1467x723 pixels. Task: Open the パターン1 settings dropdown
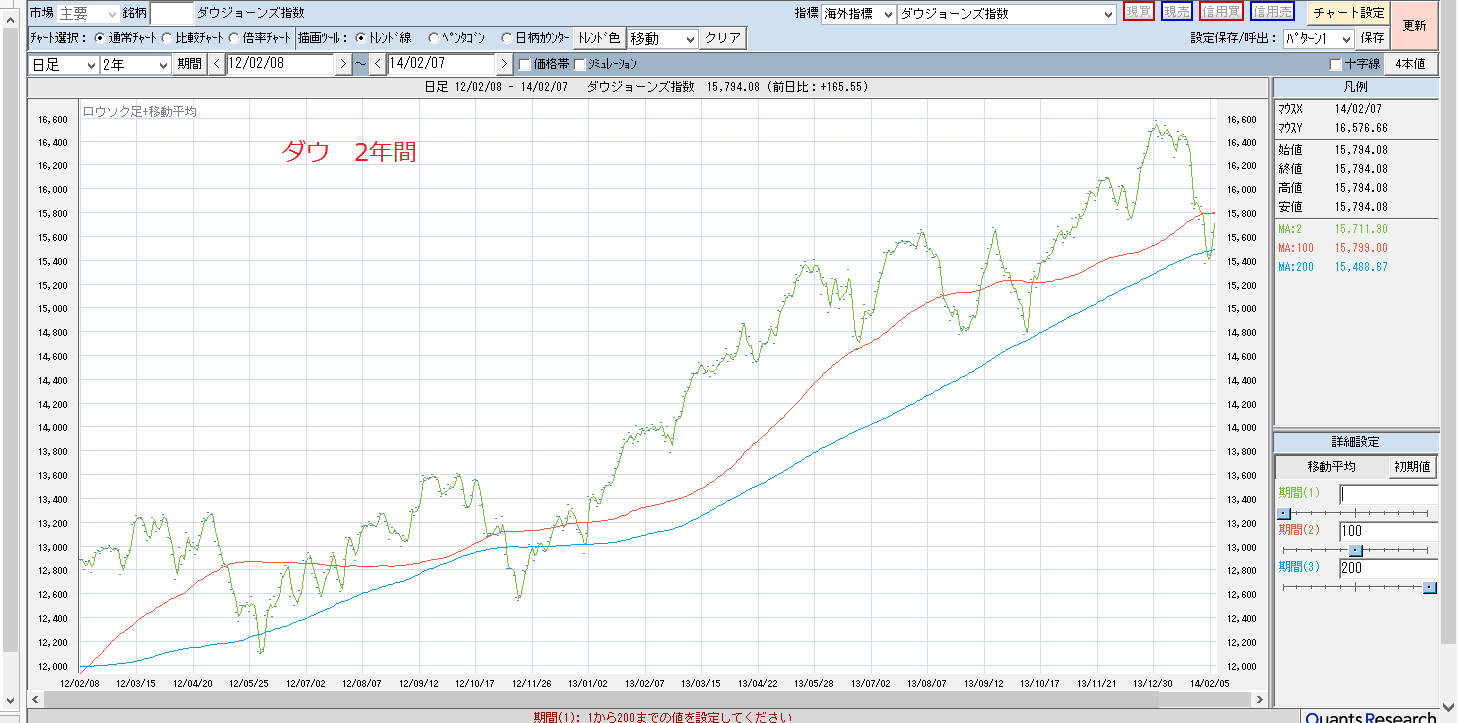tap(1318, 38)
